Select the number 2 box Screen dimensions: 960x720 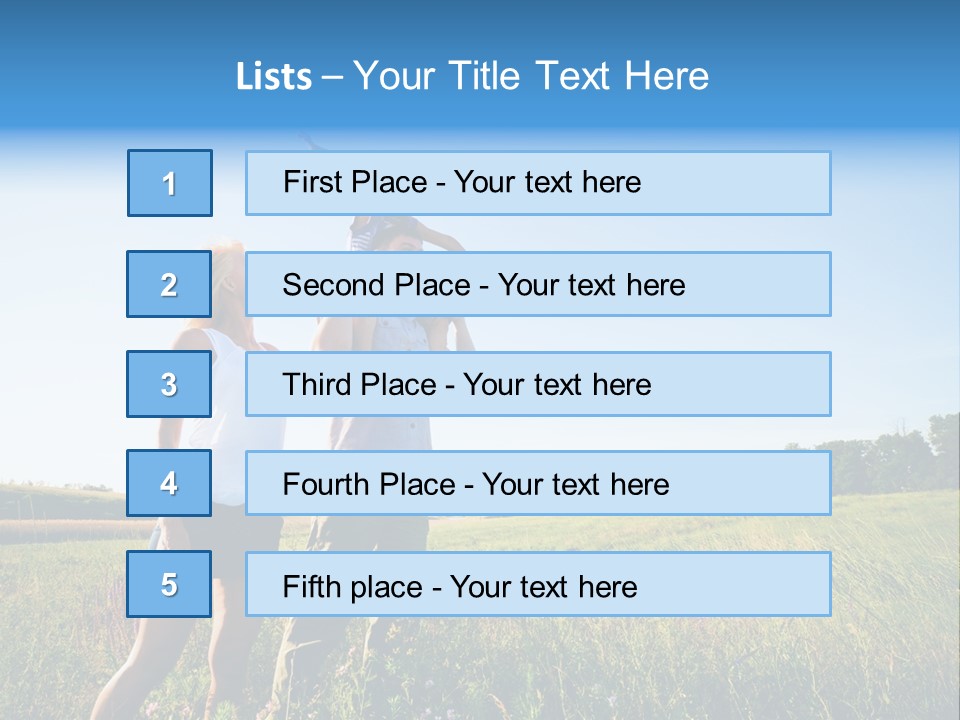[x=169, y=284]
